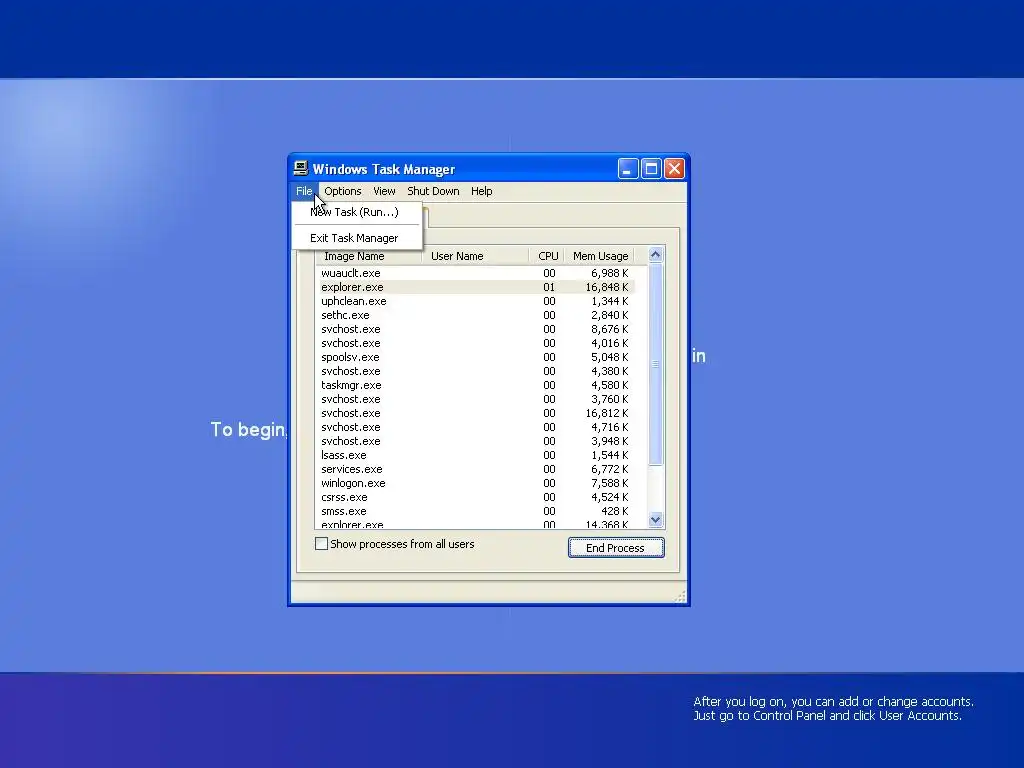Click the 1,344 K memory value

[x=609, y=302]
